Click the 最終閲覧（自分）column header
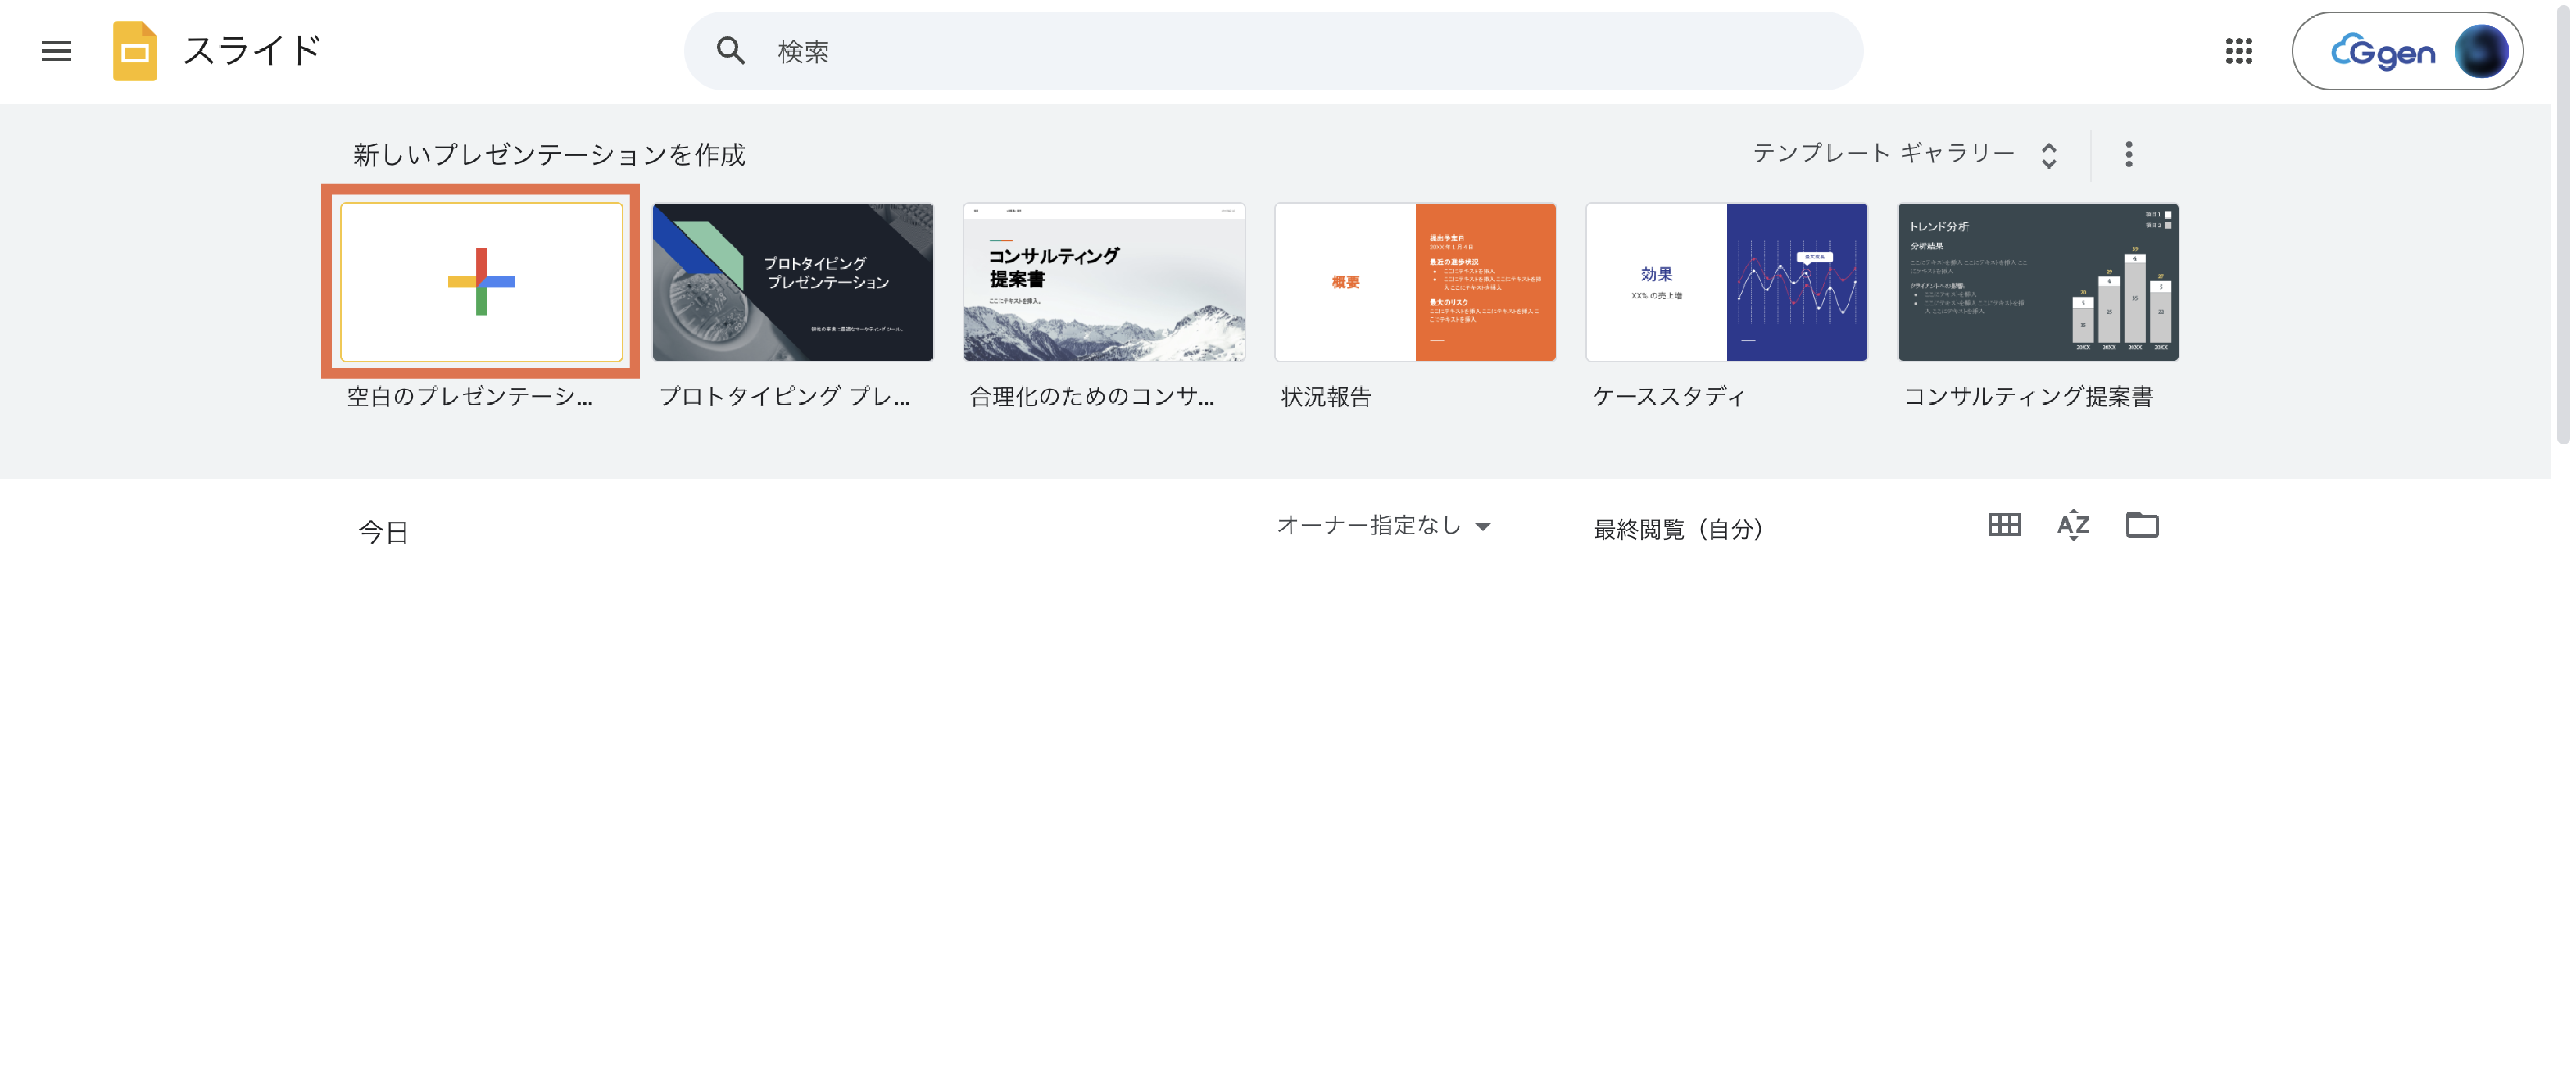This screenshot has width=2576, height=1074. (1678, 529)
